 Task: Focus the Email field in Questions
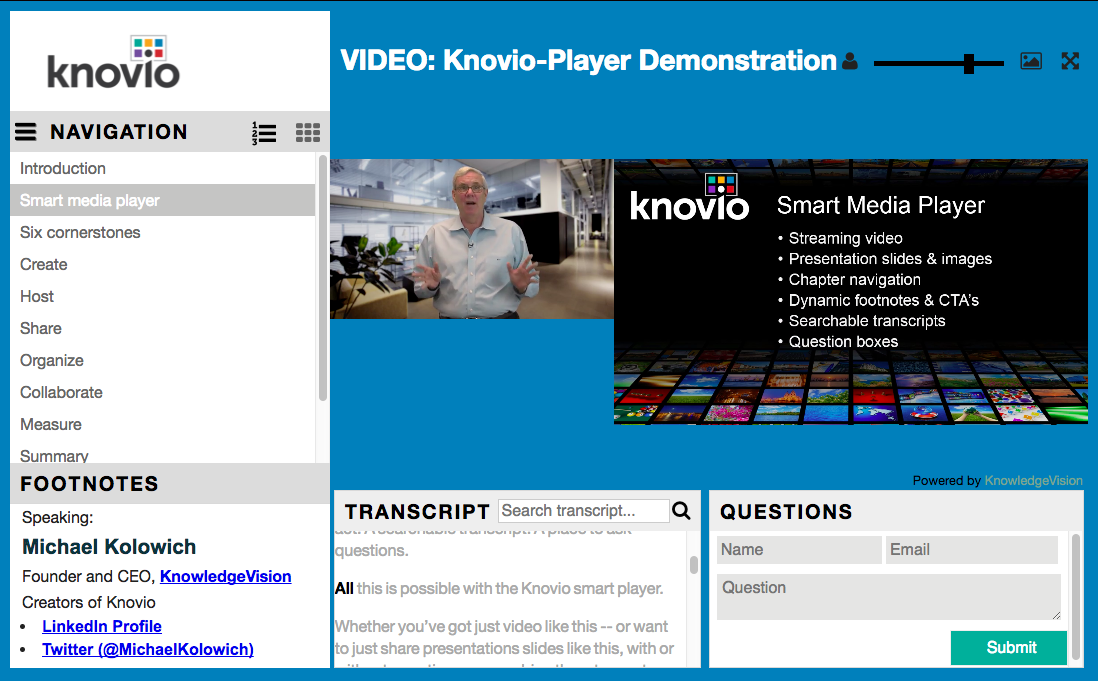pos(971,550)
